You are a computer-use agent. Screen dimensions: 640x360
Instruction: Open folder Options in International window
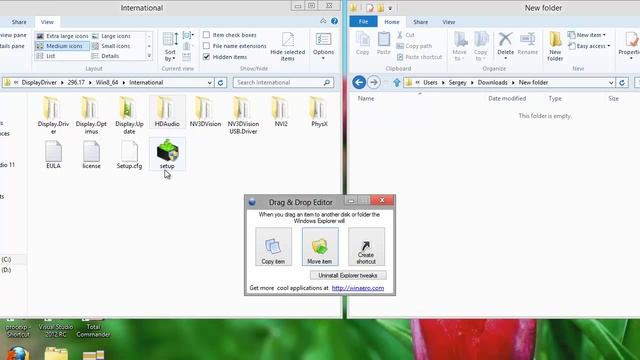pyautogui.click(x=323, y=46)
